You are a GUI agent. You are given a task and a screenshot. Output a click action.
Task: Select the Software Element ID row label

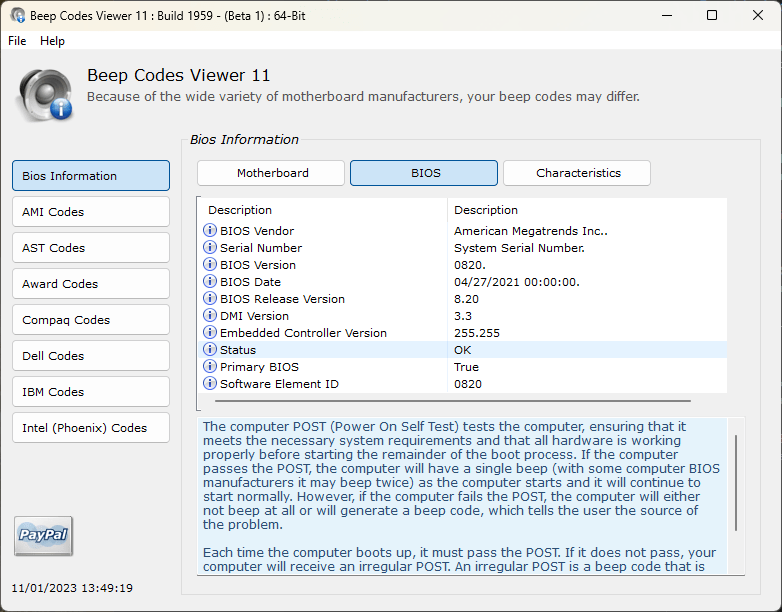(x=279, y=384)
